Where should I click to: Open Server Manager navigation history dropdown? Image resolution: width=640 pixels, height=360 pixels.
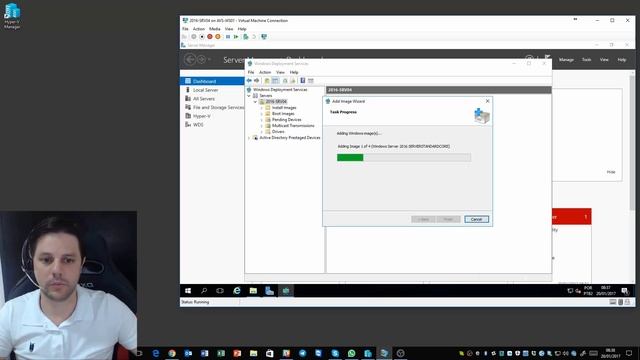click(x=209, y=60)
